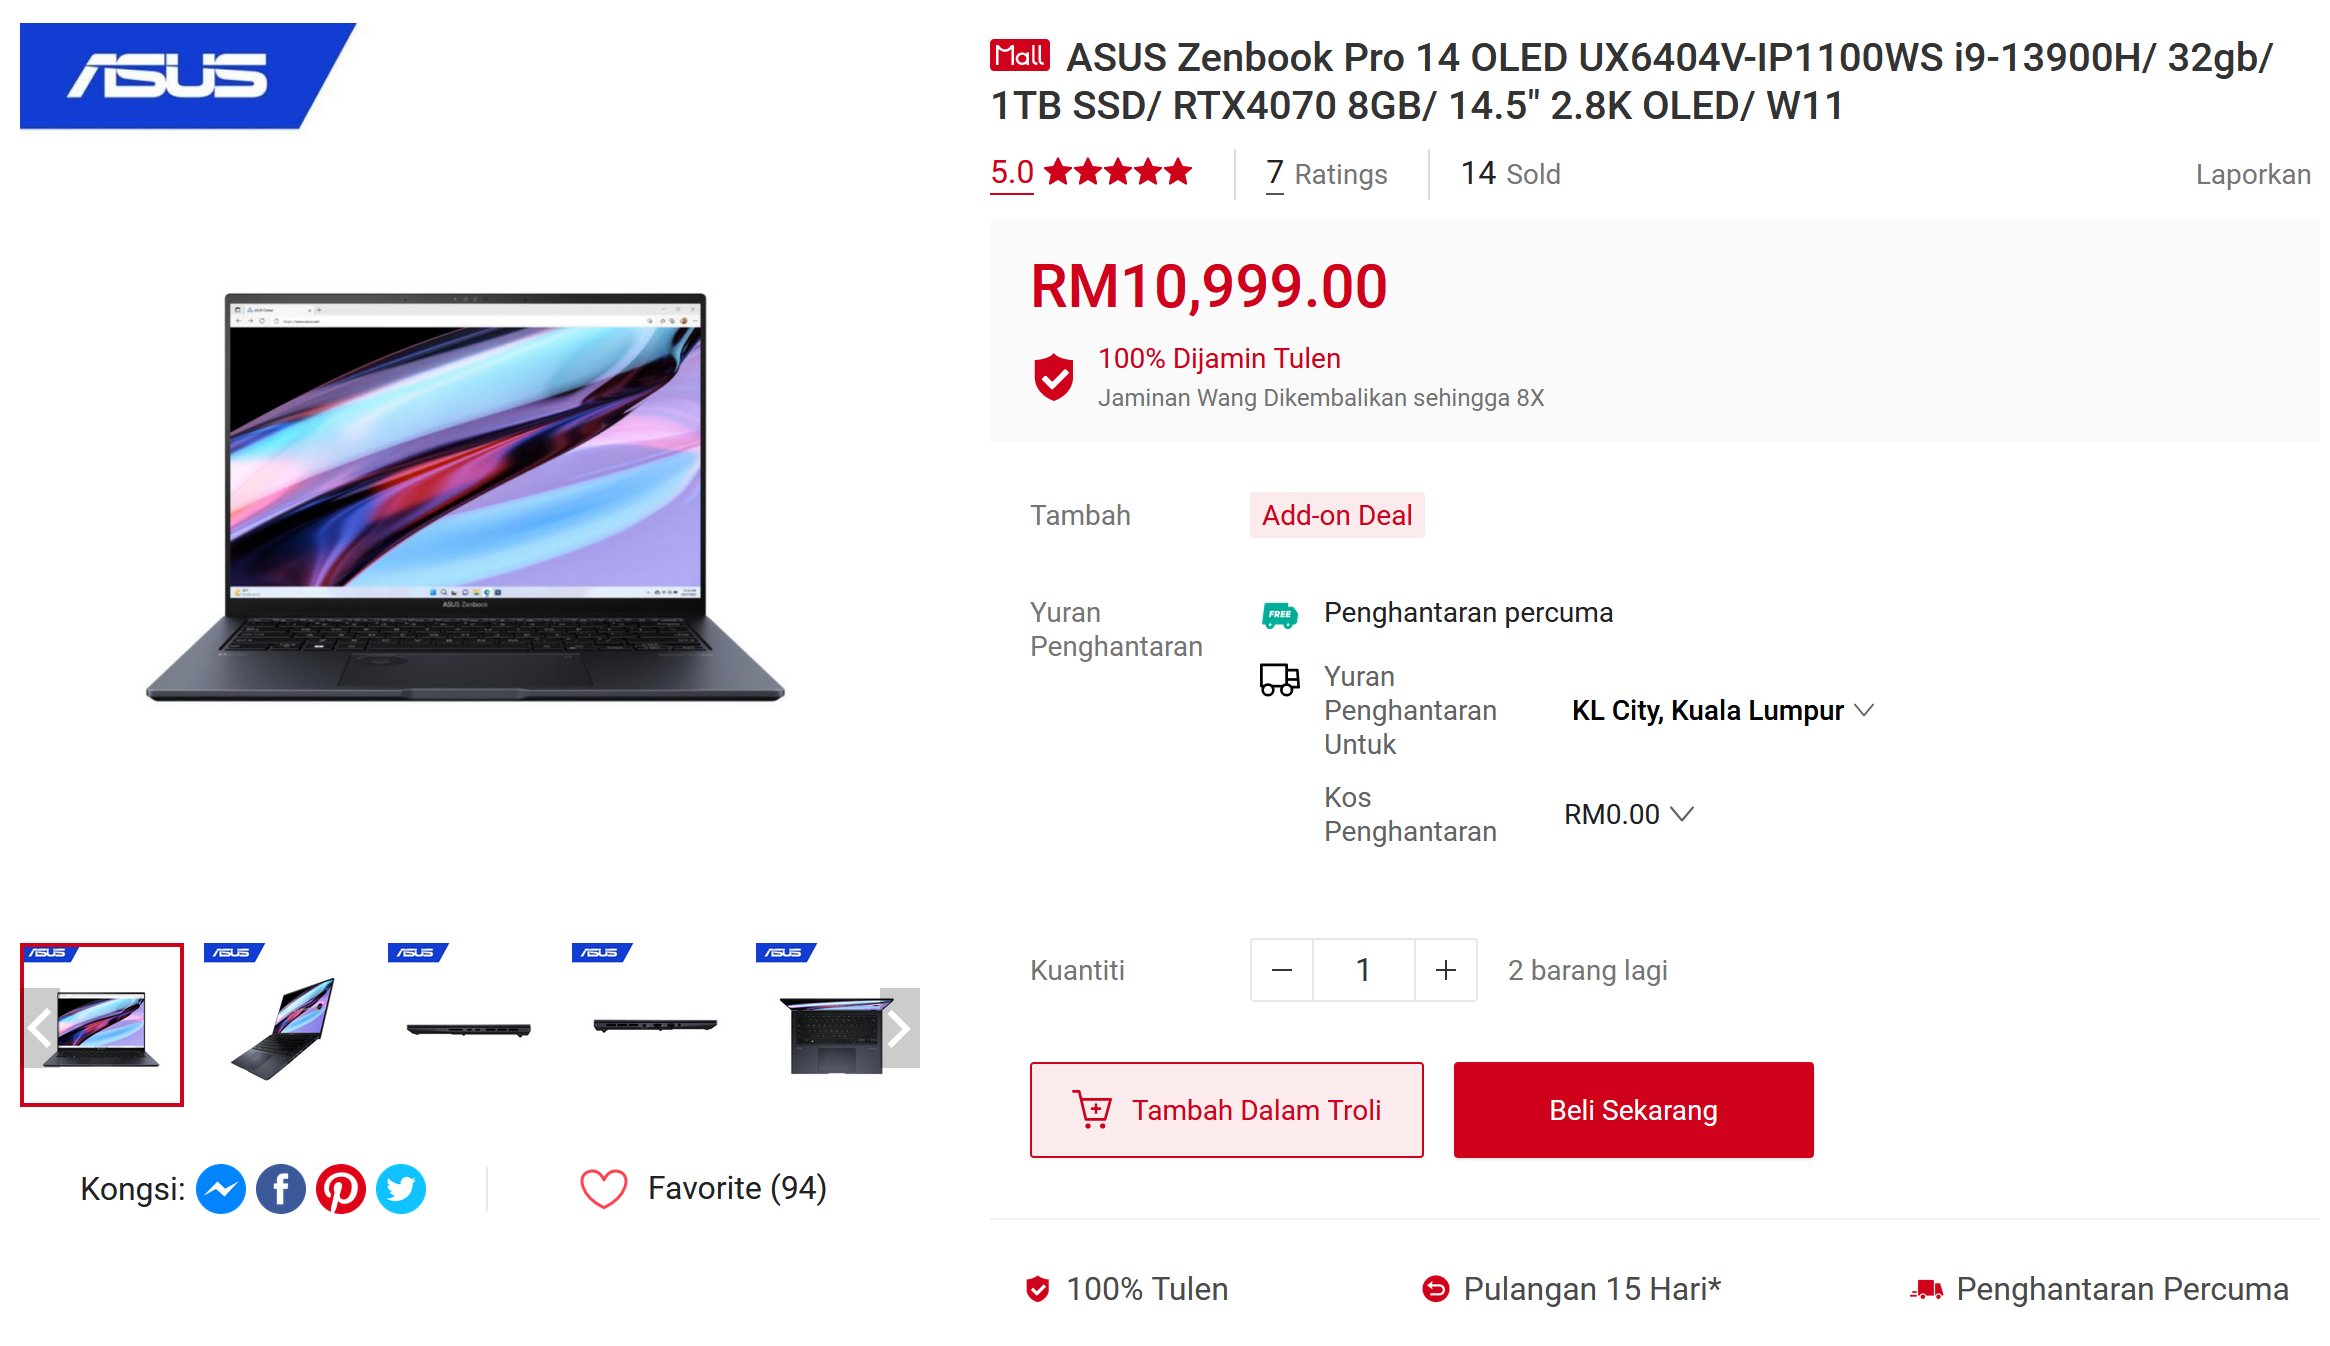Viewport: 2330px width, 1346px height.
Task: Share product on Twitter
Action: 401,1189
